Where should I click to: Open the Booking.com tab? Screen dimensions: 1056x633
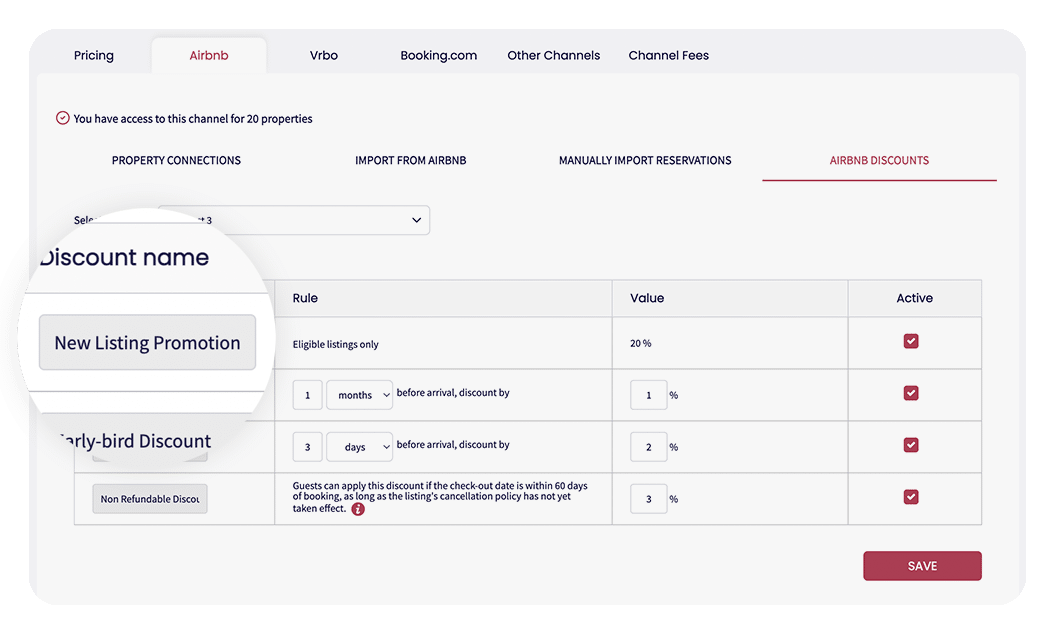[x=438, y=55]
